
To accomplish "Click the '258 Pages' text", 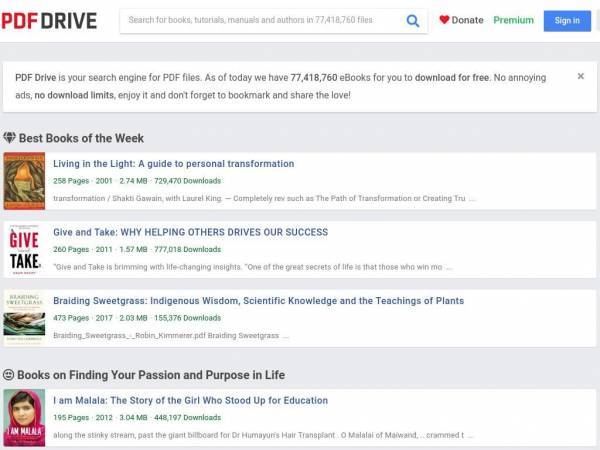I will (71, 181).
